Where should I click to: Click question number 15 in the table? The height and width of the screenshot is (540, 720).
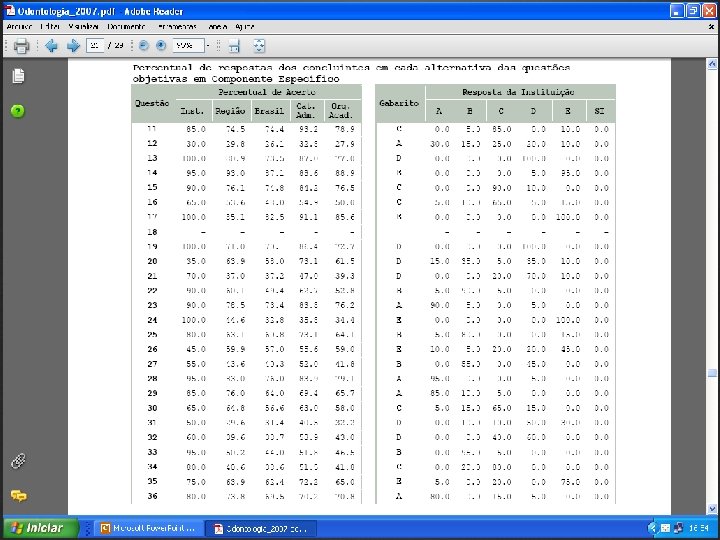[152, 187]
